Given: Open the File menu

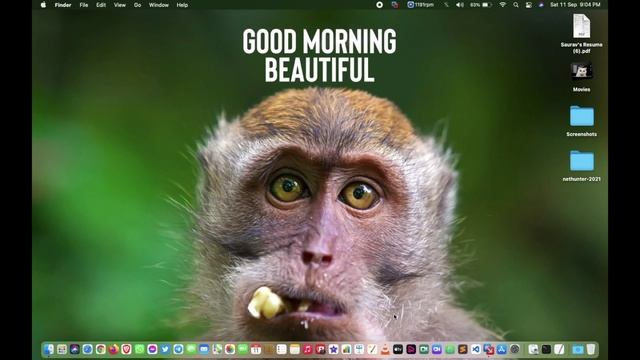Looking at the screenshot, I should coord(84,5).
